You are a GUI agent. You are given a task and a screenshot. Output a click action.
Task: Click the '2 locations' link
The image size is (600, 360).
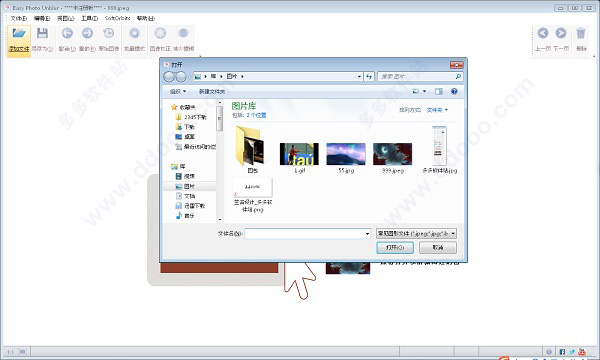[256, 115]
